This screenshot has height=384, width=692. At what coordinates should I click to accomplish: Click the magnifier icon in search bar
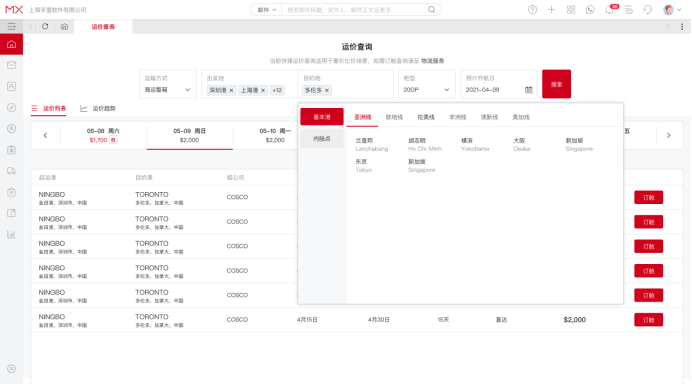(432, 9)
